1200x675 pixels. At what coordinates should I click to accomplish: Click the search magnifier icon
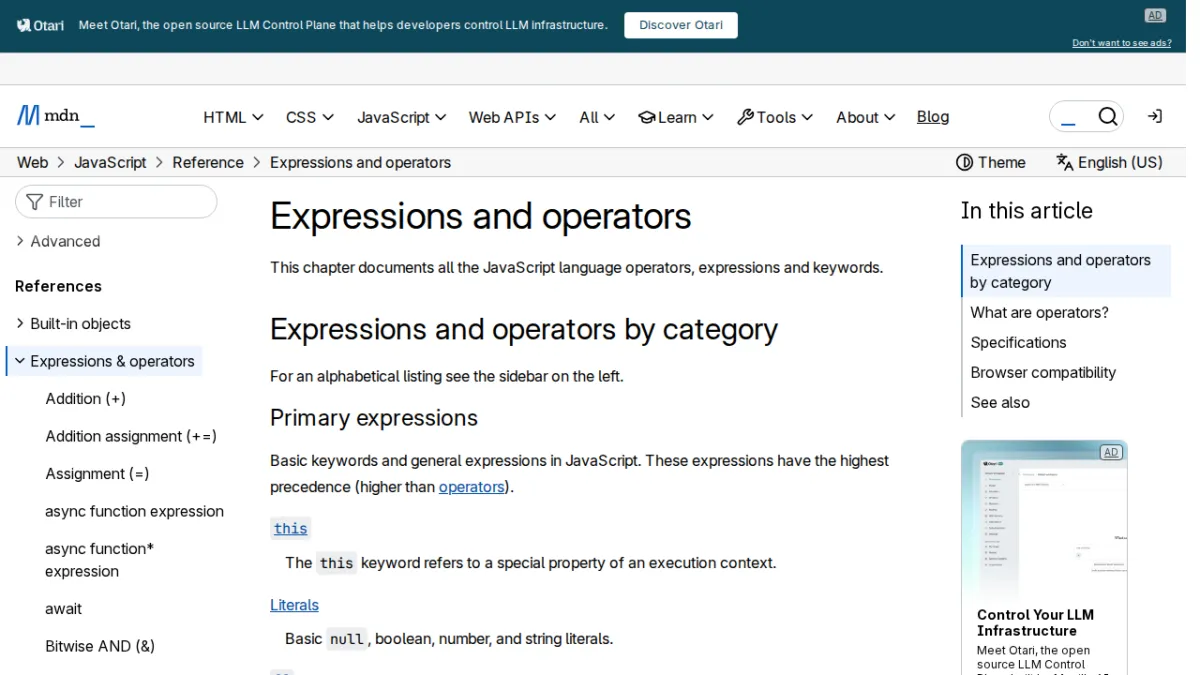tap(1107, 117)
